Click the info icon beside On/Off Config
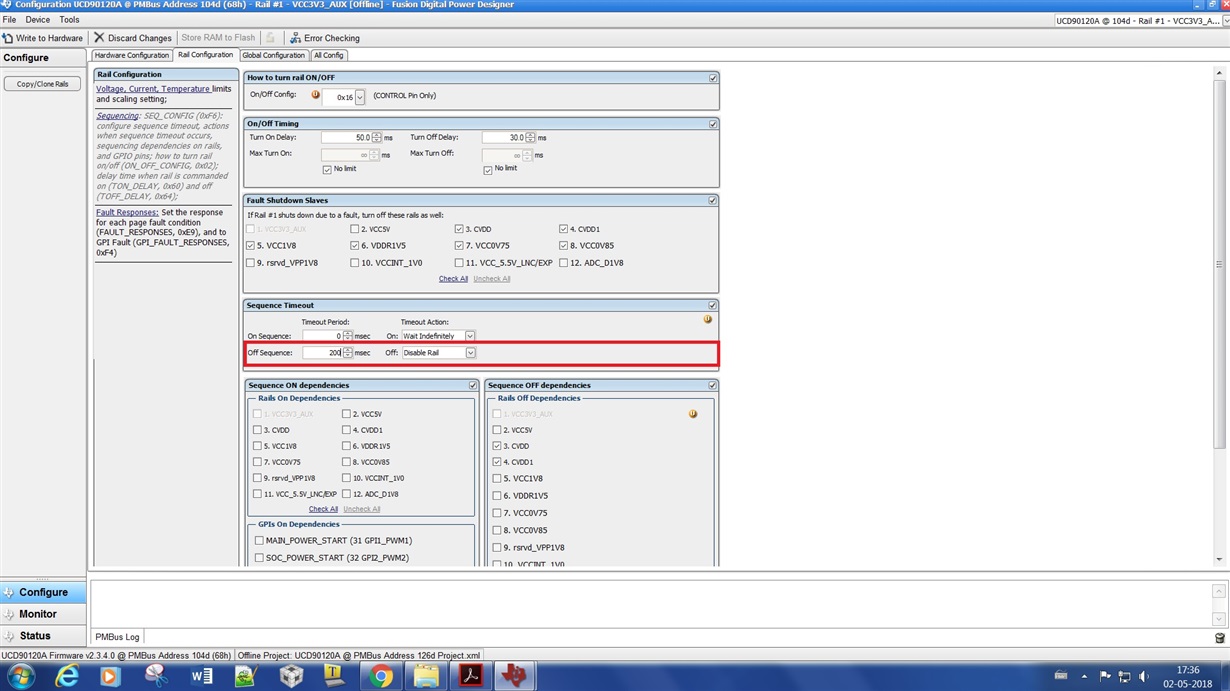1230x691 pixels. (316, 96)
